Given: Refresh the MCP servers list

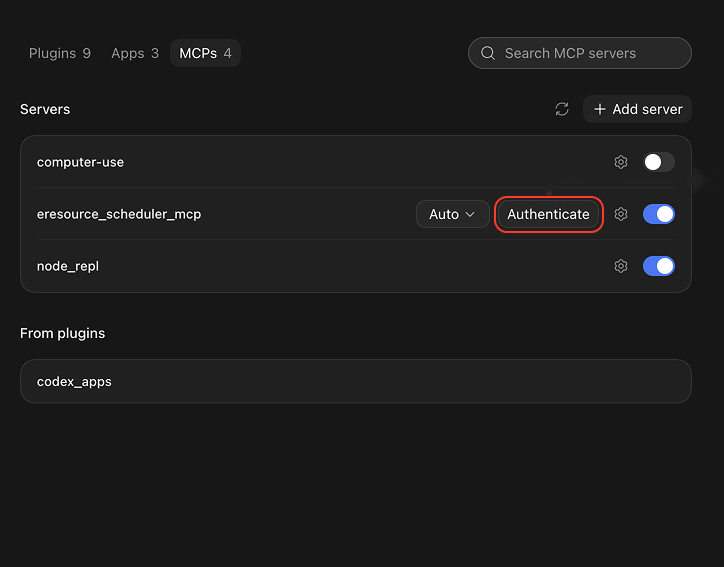Looking at the screenshot, I should tap(561, 109).
